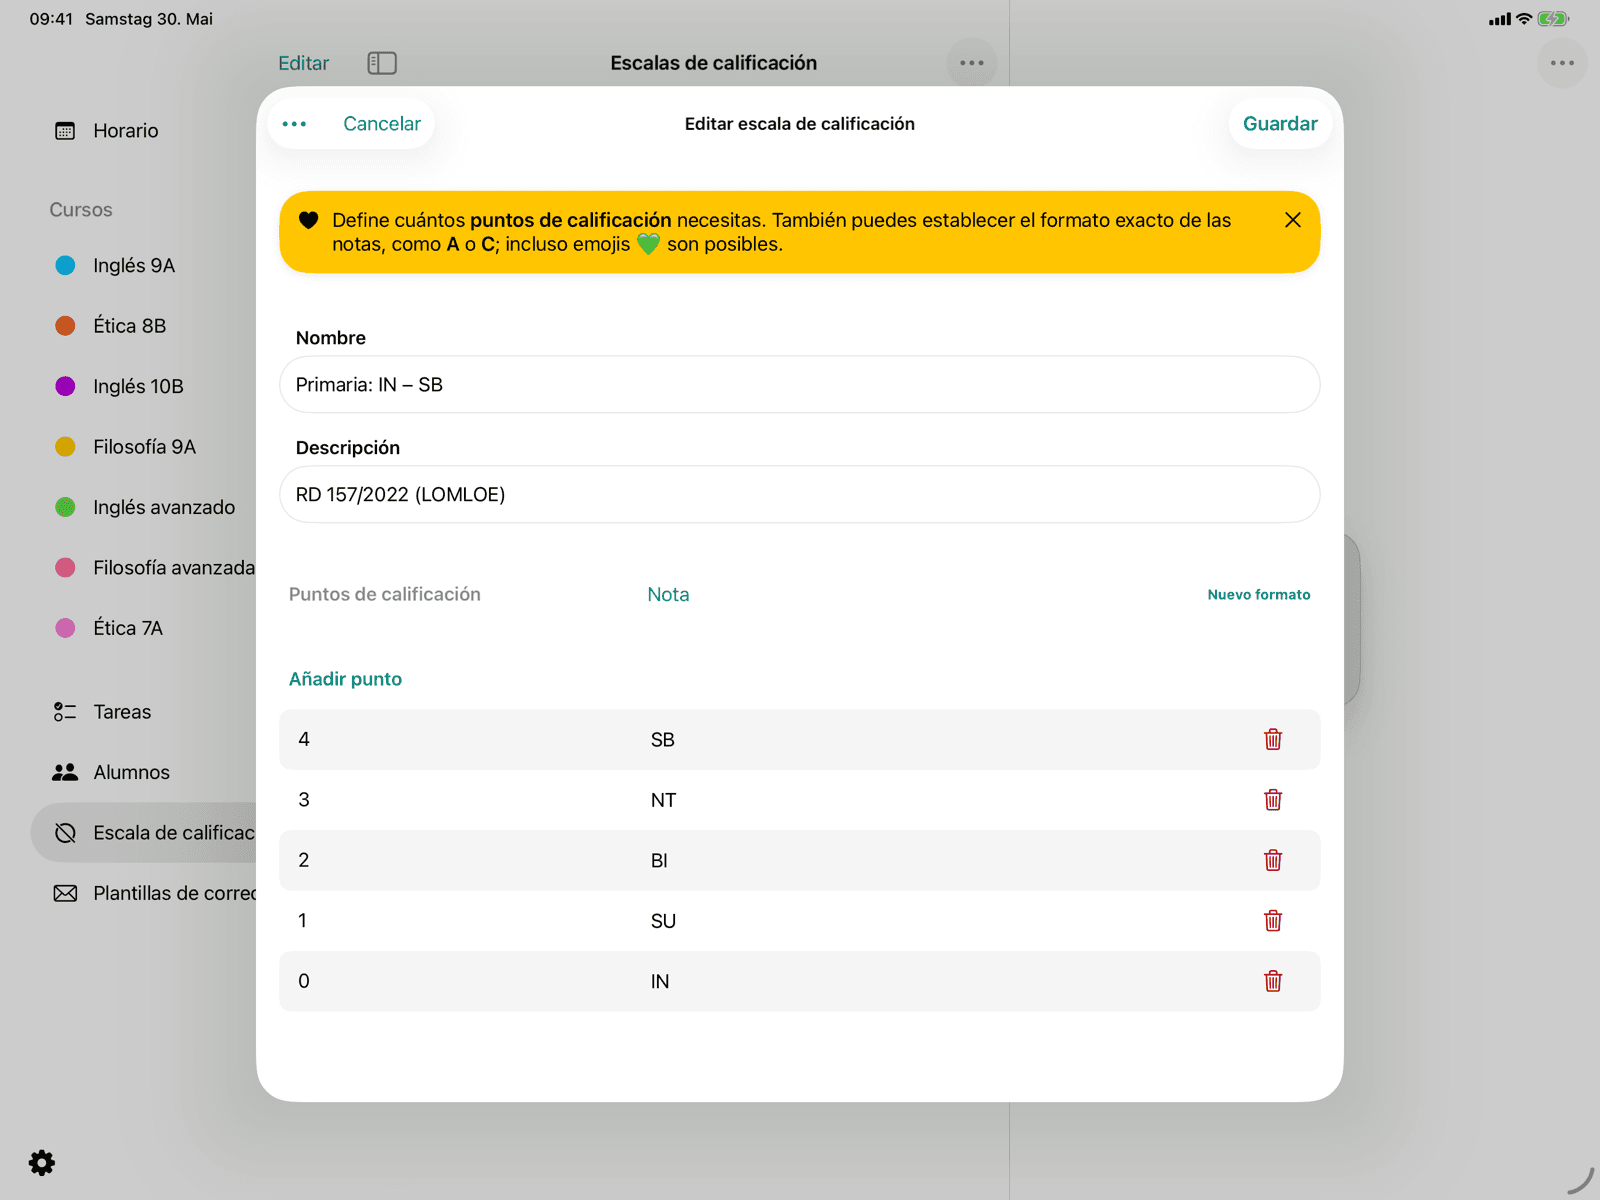The image size is (1600, 1200).
Task: Edit the SU grade label
Action: [x=663, y=921]
